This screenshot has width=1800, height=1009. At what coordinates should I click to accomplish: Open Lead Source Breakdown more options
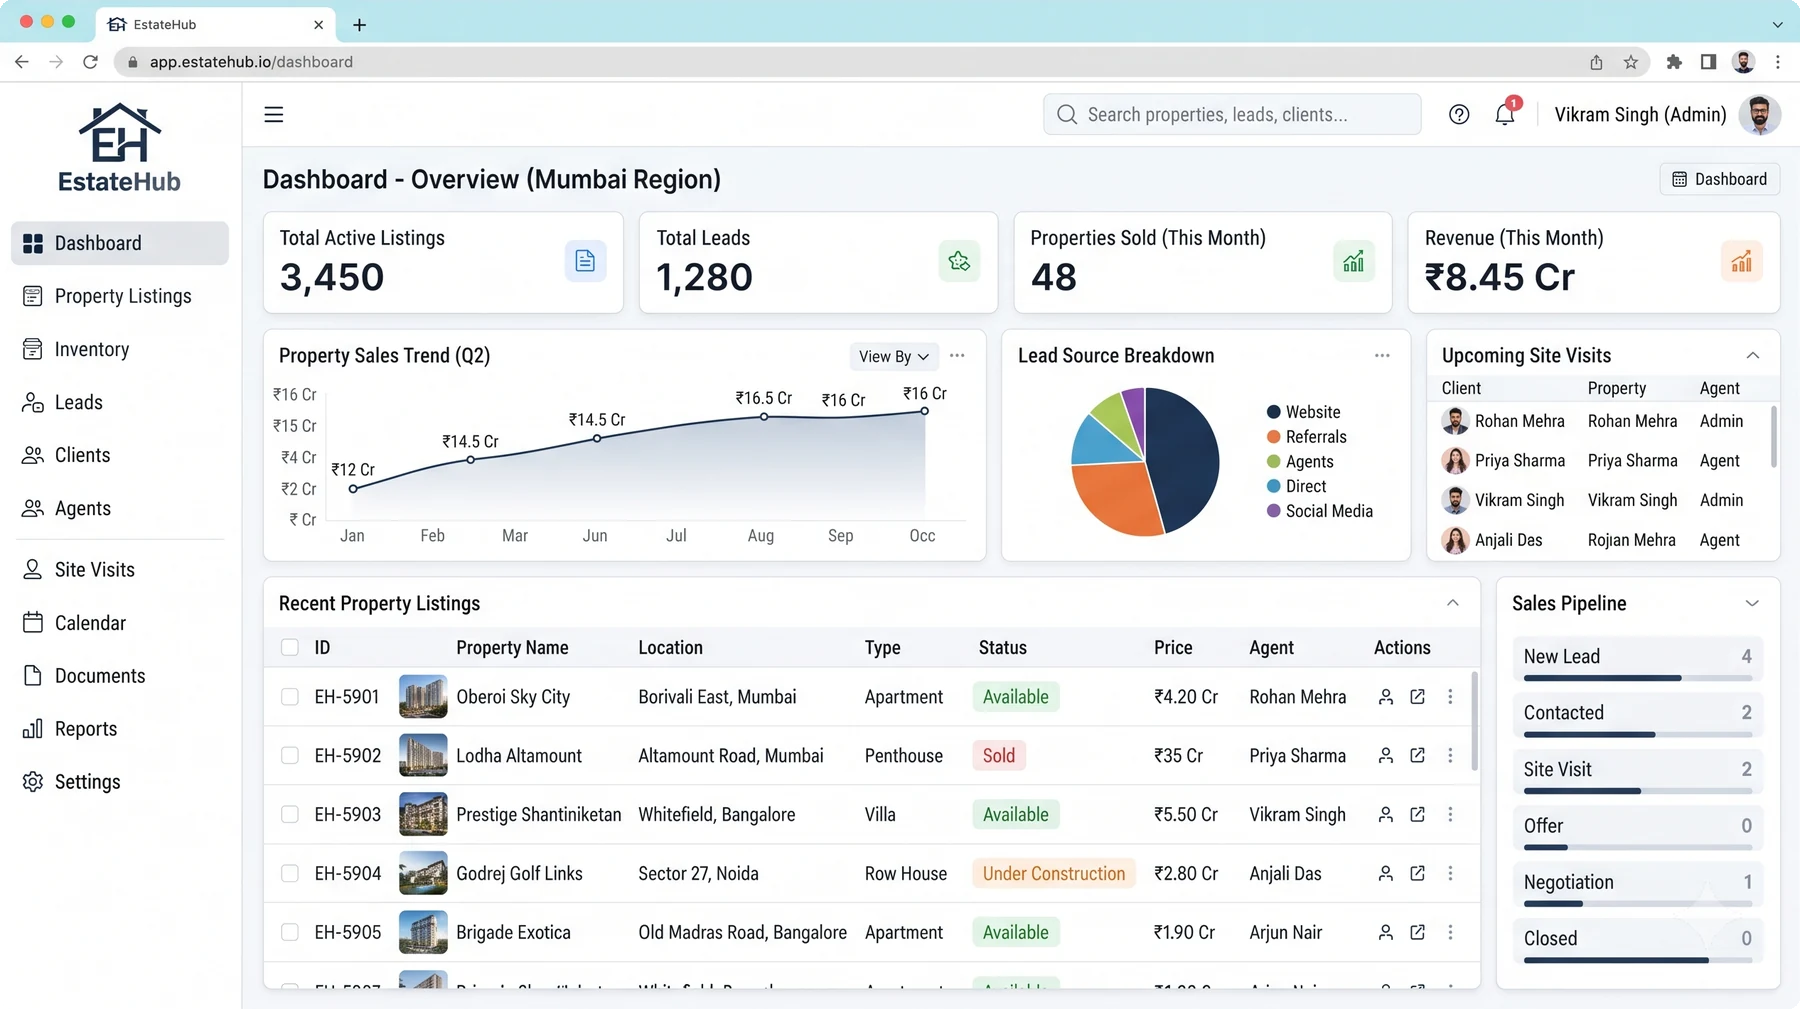click(1382, 355)
